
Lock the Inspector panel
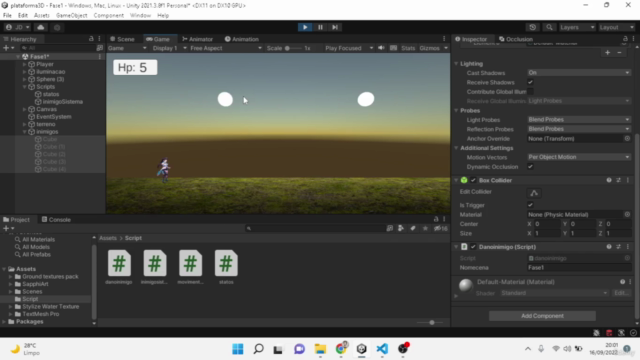[x=625, y=38]
